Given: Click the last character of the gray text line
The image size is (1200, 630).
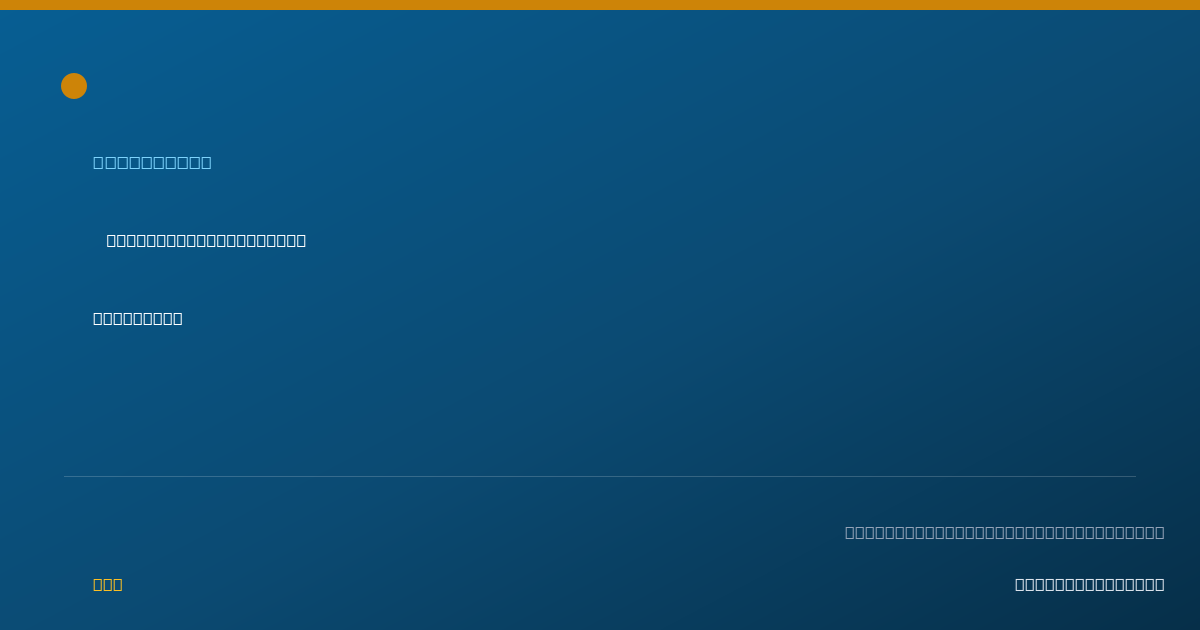Looking at the screenshot, I should click(1160, 532).
